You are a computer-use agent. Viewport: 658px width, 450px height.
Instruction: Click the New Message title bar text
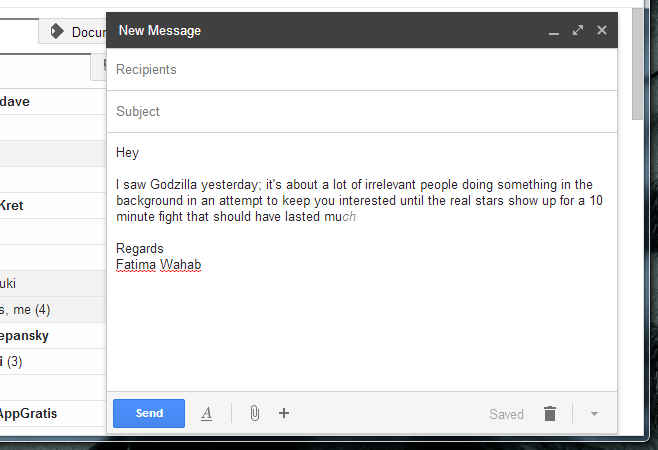click(160, 30)
